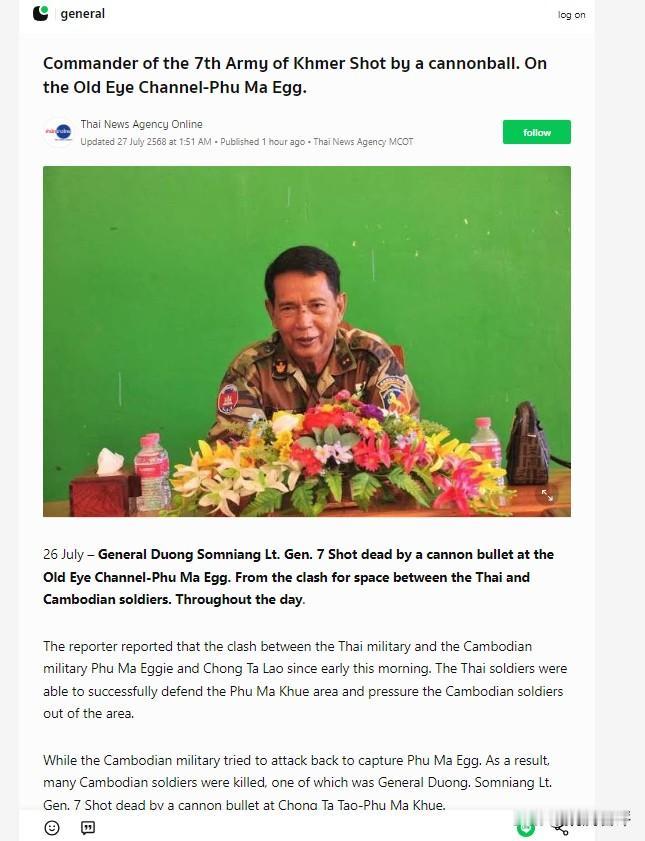The image size is (645, 841).
Task: Click the paragraph beginning 'The reporter reported'
Action: (x=305, y=680)
